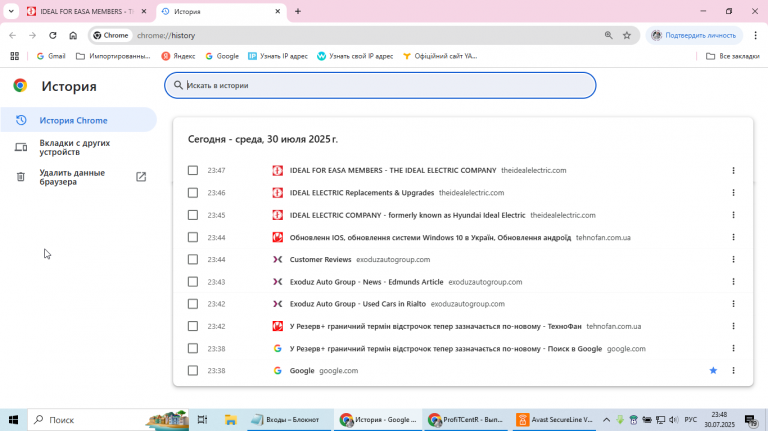The image size is (768, 431).
Task: Check the Customer Reviews entry checkbox
Action: (x=193, y=260)
